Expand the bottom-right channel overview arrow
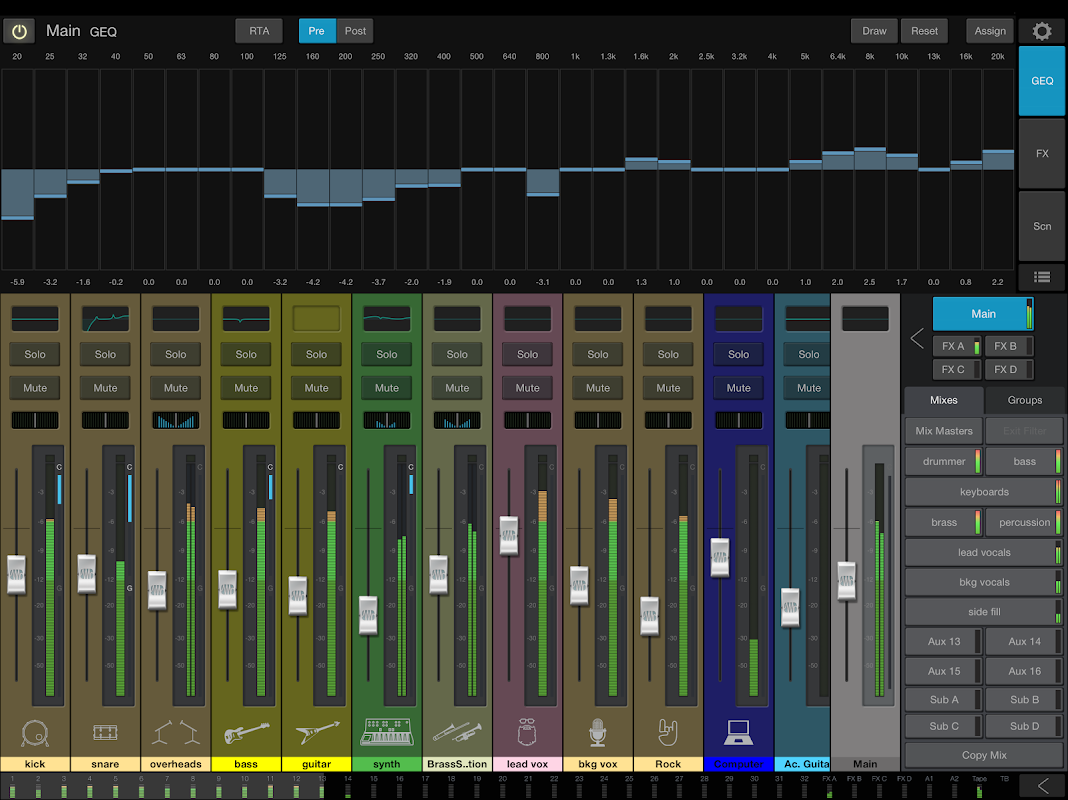The height and width of the screenshot is (800, 1068). click(x=1043, y=785)
